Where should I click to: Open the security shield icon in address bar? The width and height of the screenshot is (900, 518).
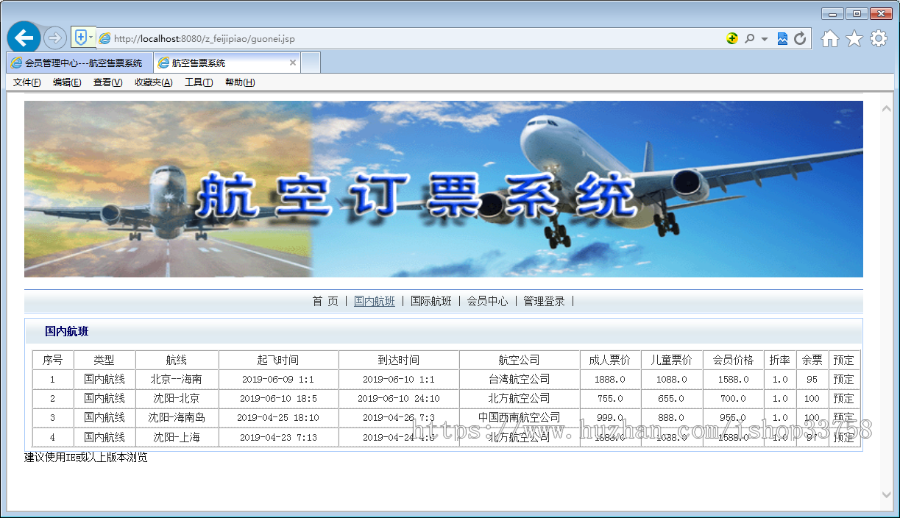coord(80,38)
